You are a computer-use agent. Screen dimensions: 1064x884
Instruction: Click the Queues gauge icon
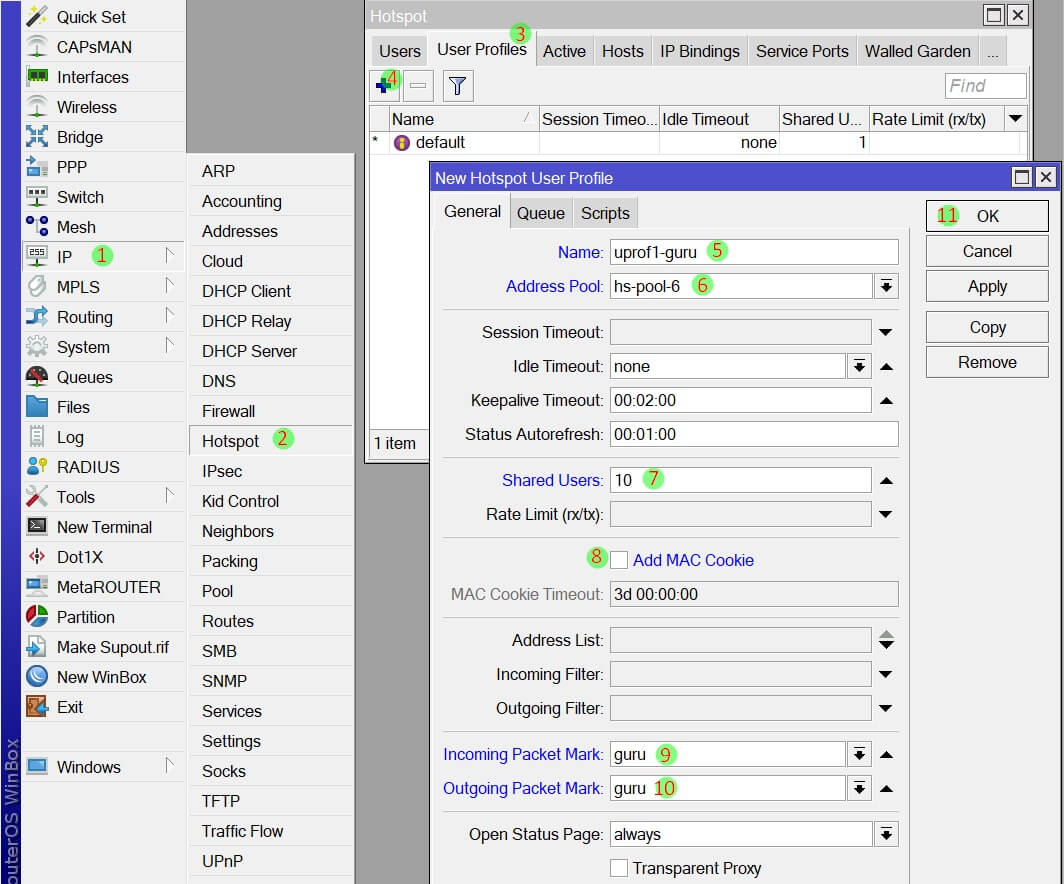(37, 377)
